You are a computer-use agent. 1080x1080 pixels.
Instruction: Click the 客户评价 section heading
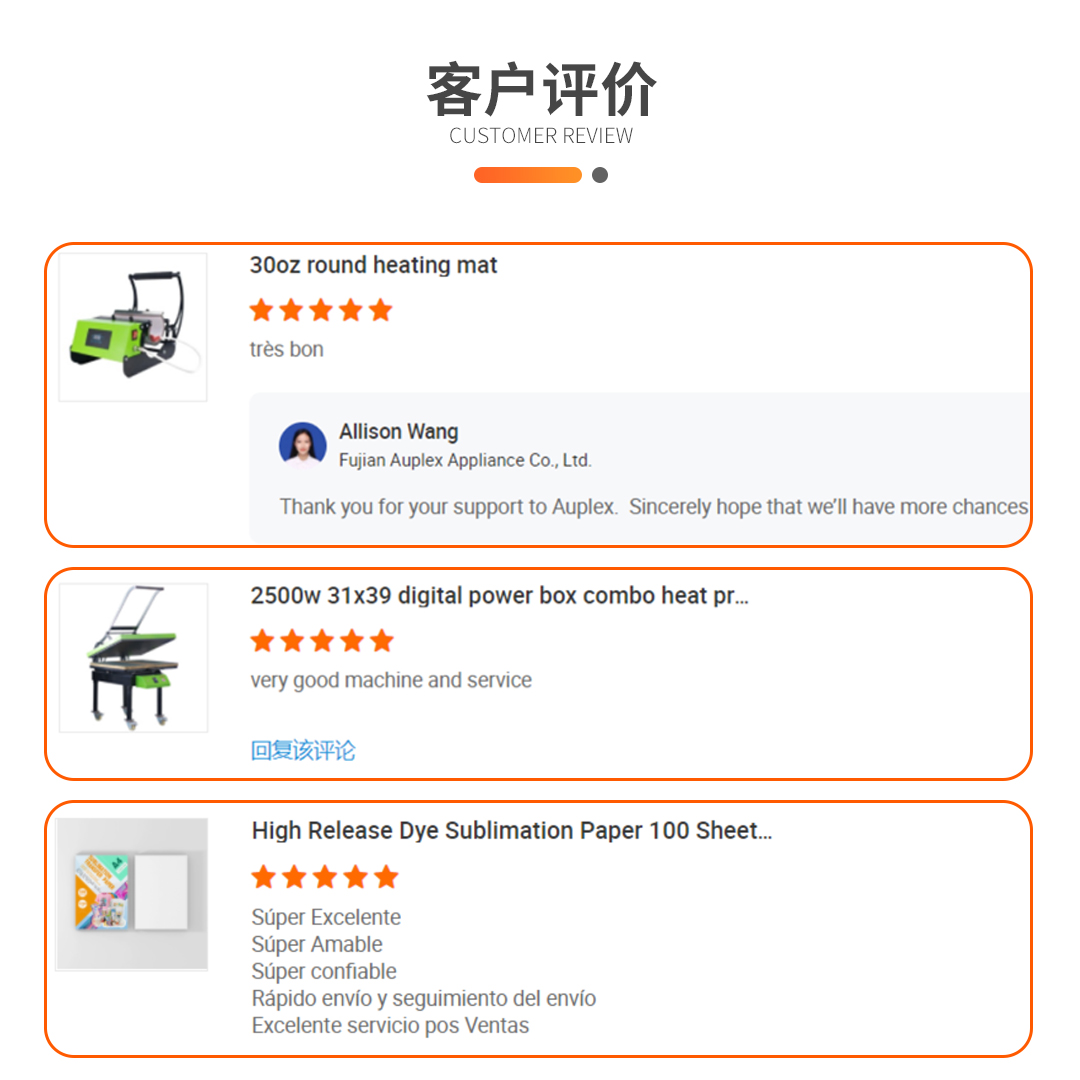tap(541, 90)
